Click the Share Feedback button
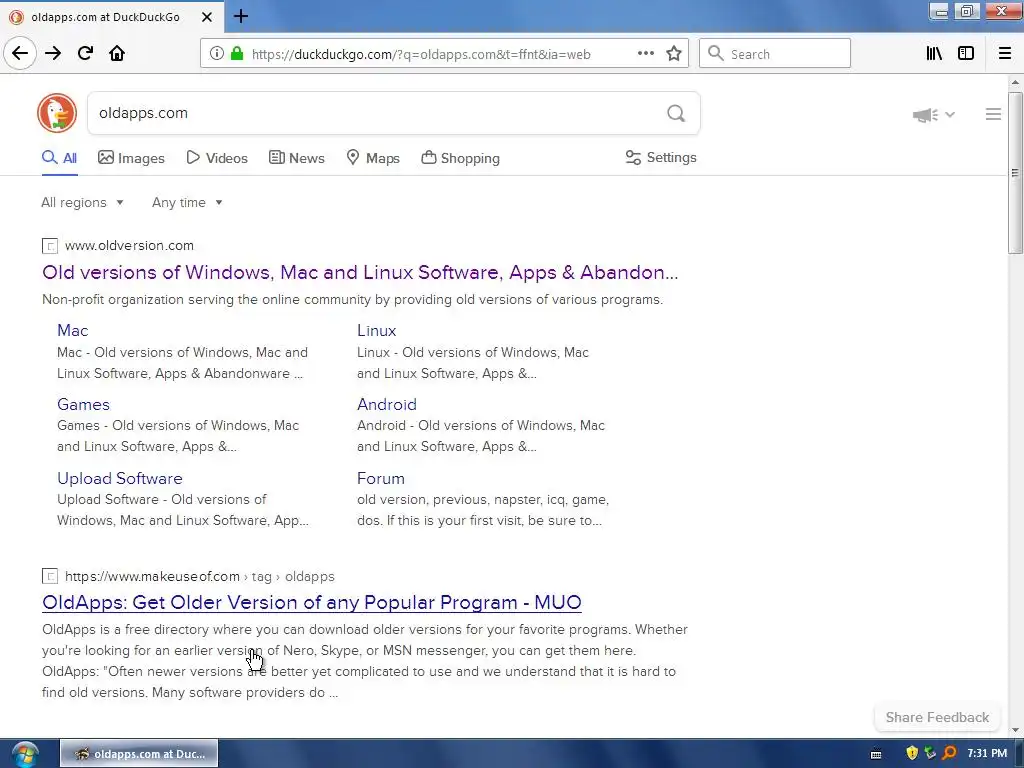 click(x=937, y=717)
